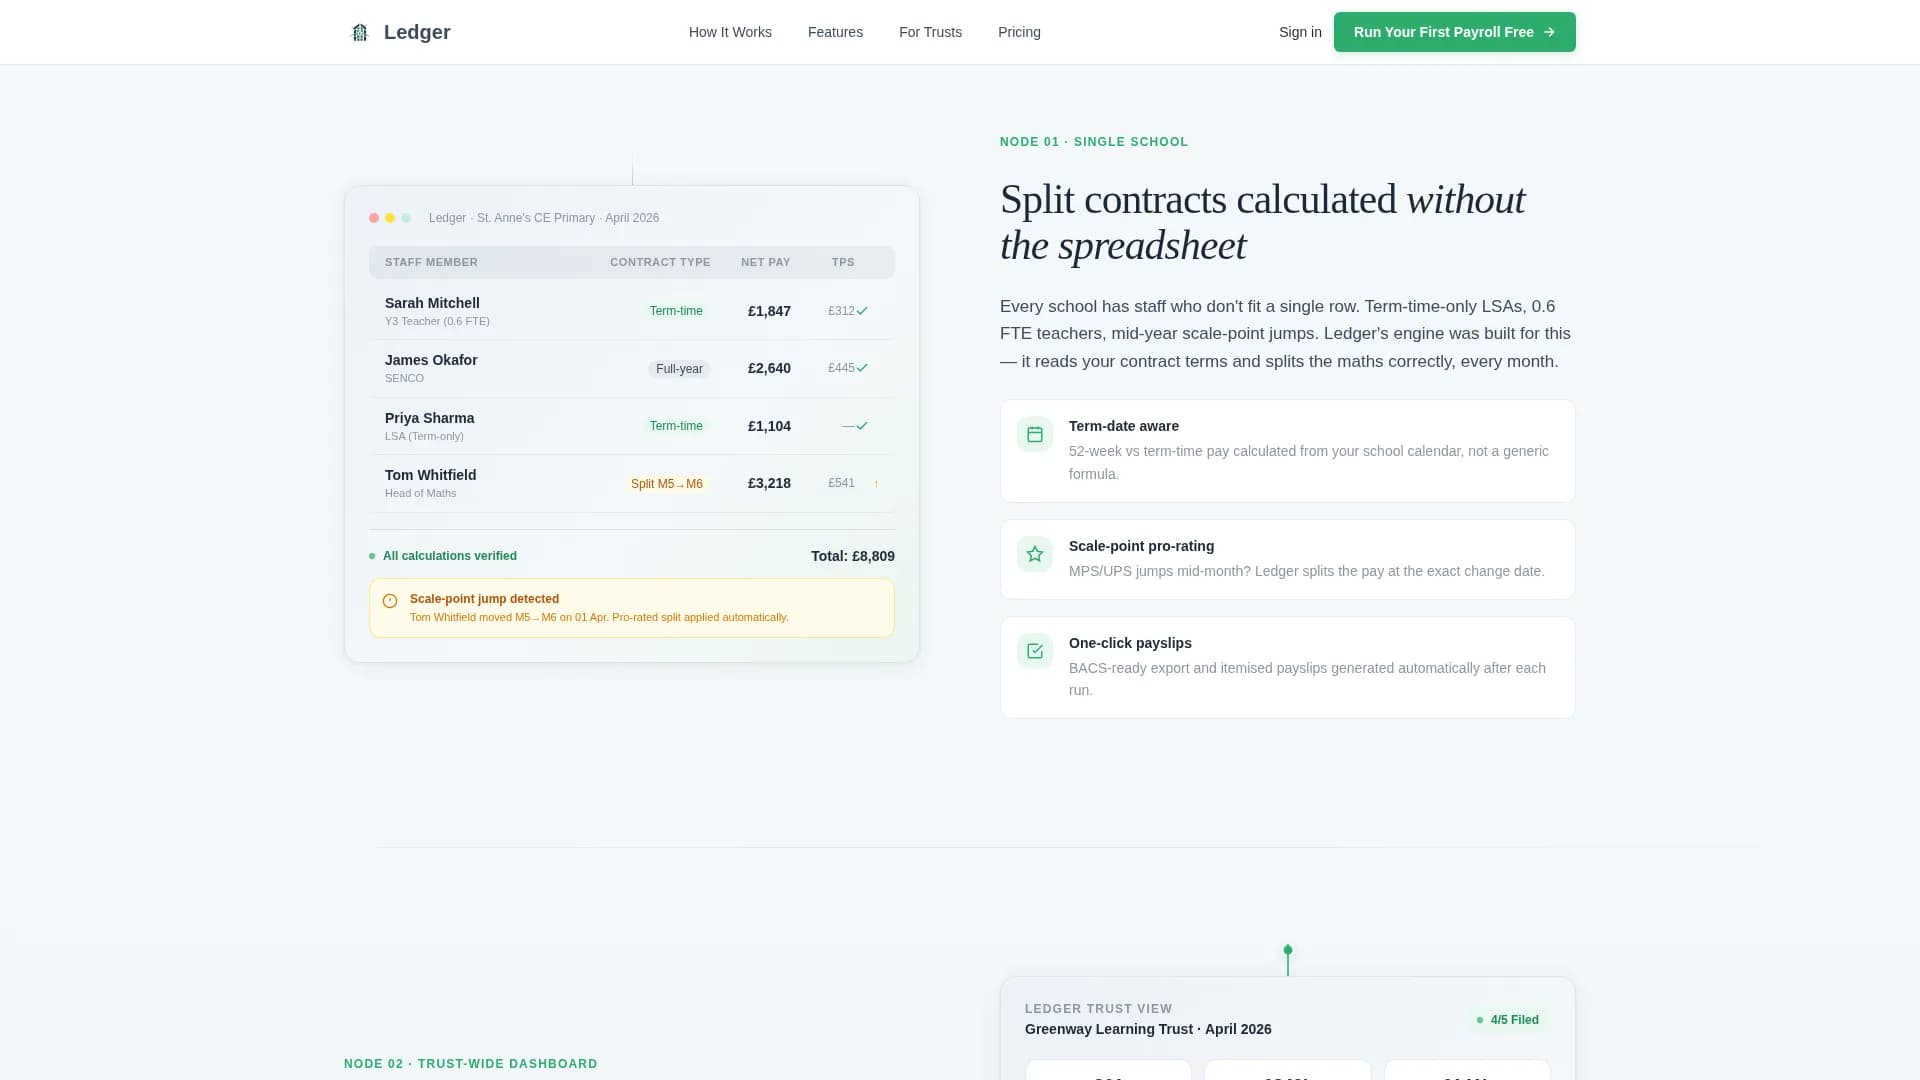Click the SENCO role subtitle
1920x1080 pixels.
(404, 378)
